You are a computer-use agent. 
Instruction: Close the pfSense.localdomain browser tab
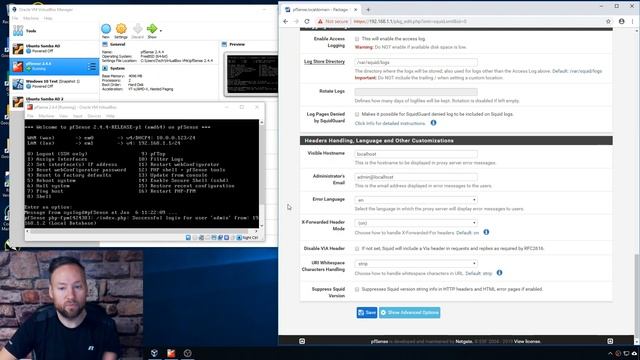tap(356, 9)
